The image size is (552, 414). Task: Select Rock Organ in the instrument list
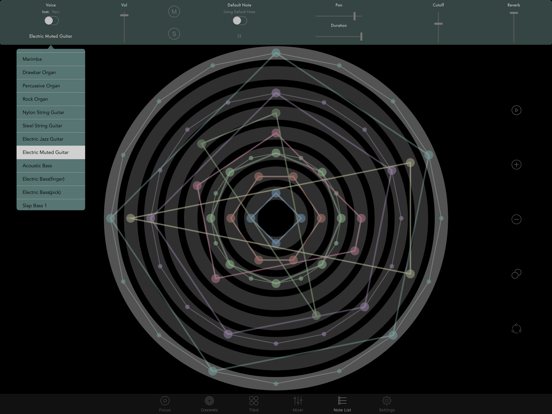[x=51, y=99]
